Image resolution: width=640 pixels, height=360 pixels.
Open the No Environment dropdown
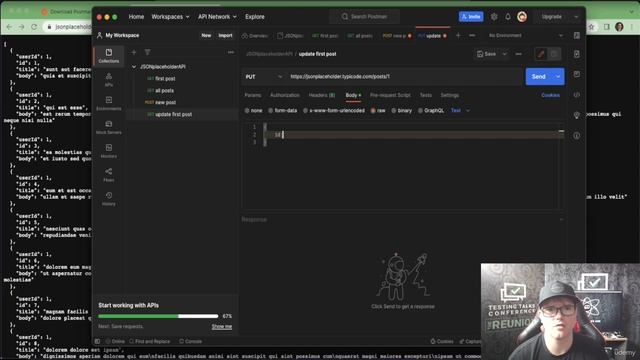[526, 36]
